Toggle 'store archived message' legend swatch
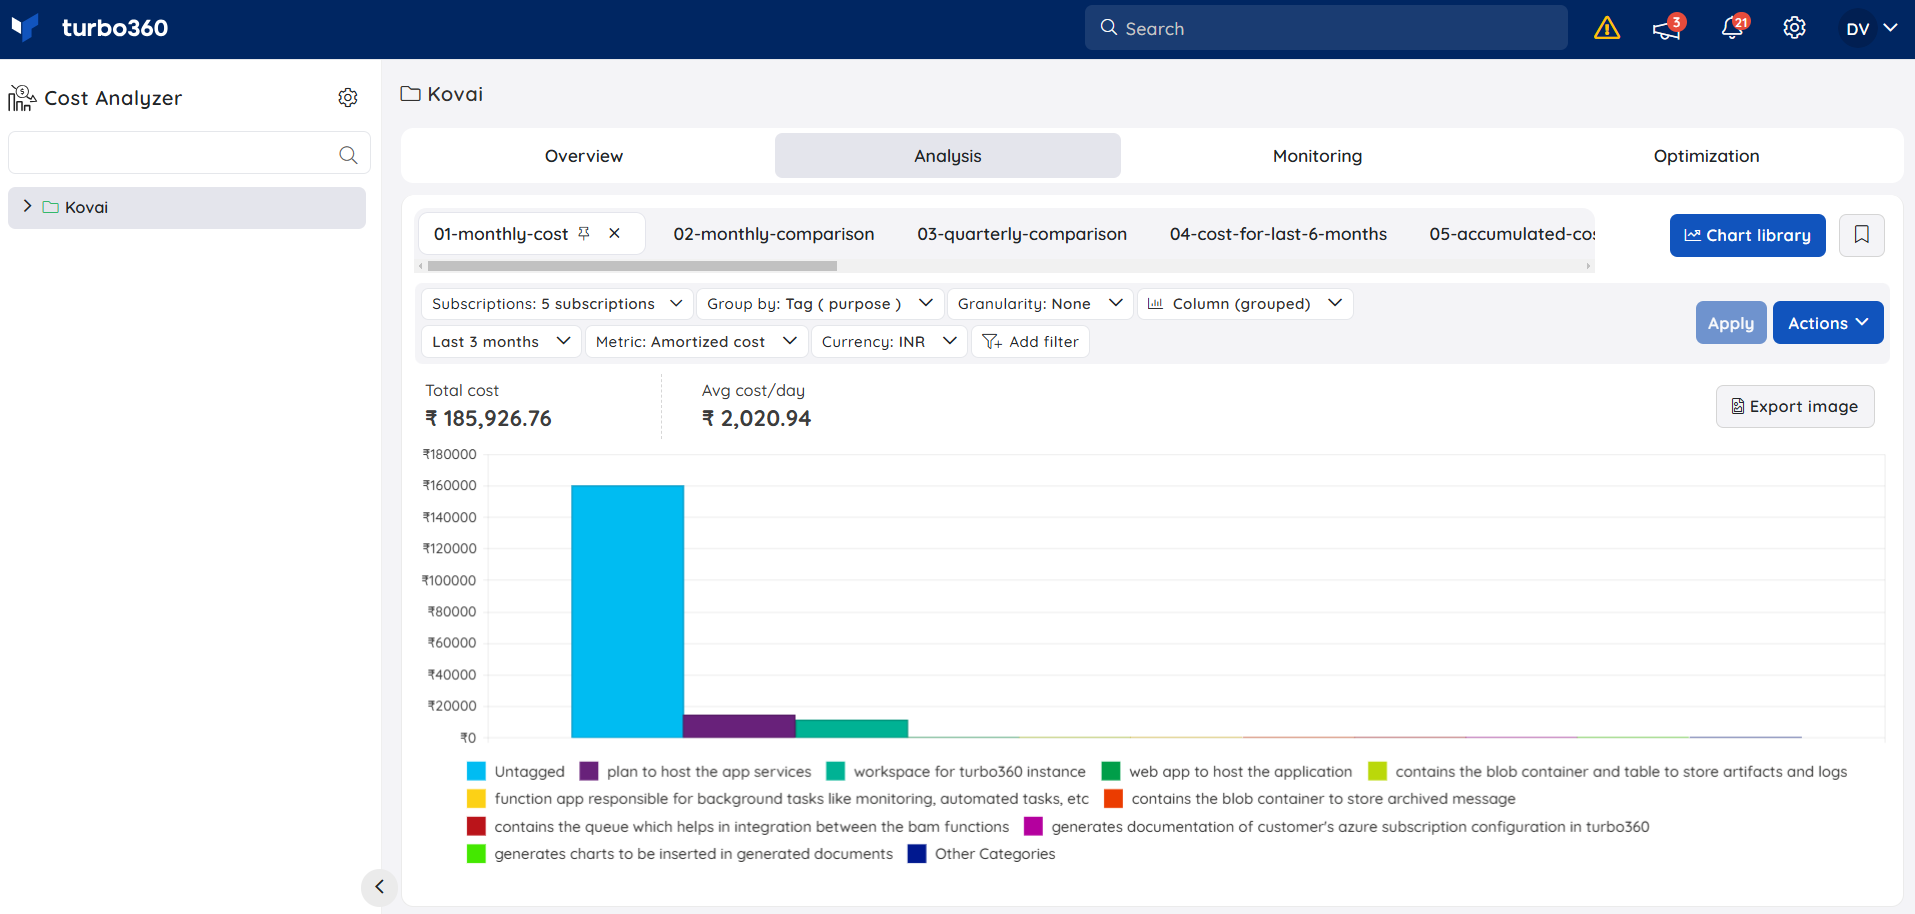The width and height of the screenshot is (1915, 914). click(1113, 798)
